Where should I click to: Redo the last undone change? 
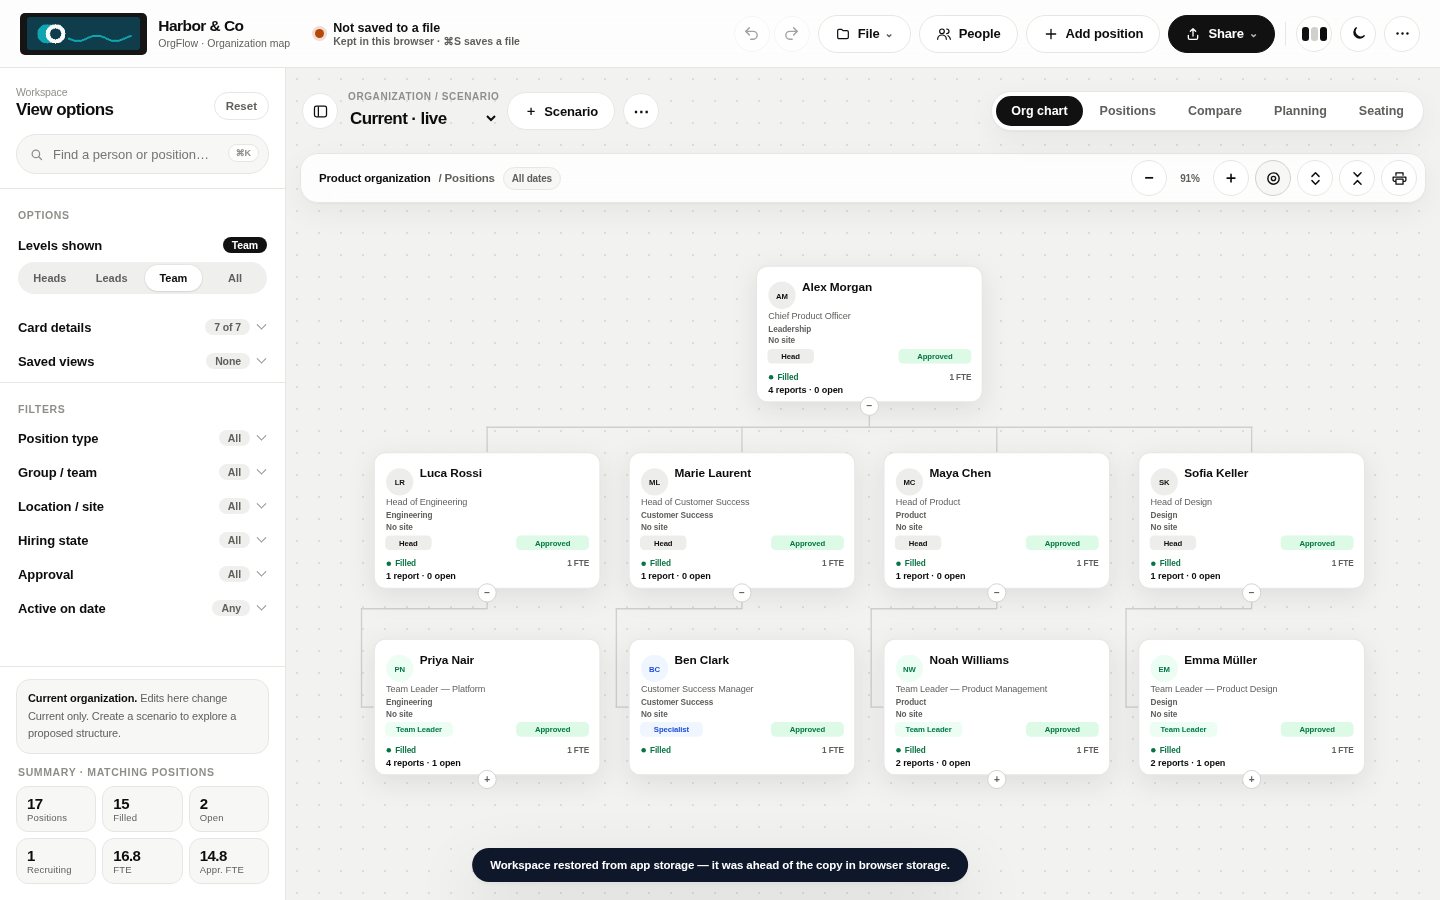point(791,34)
